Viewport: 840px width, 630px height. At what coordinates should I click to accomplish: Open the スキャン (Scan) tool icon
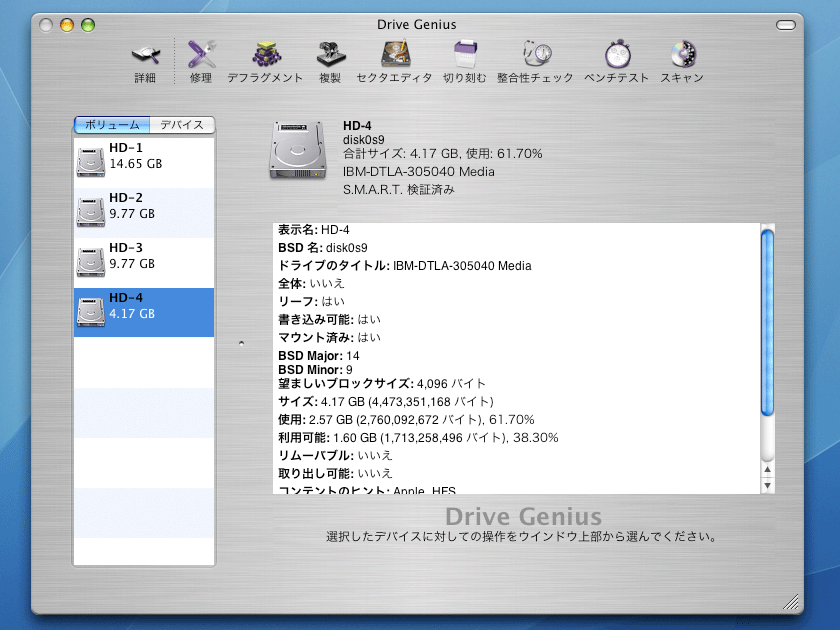[x=683, y=54]
